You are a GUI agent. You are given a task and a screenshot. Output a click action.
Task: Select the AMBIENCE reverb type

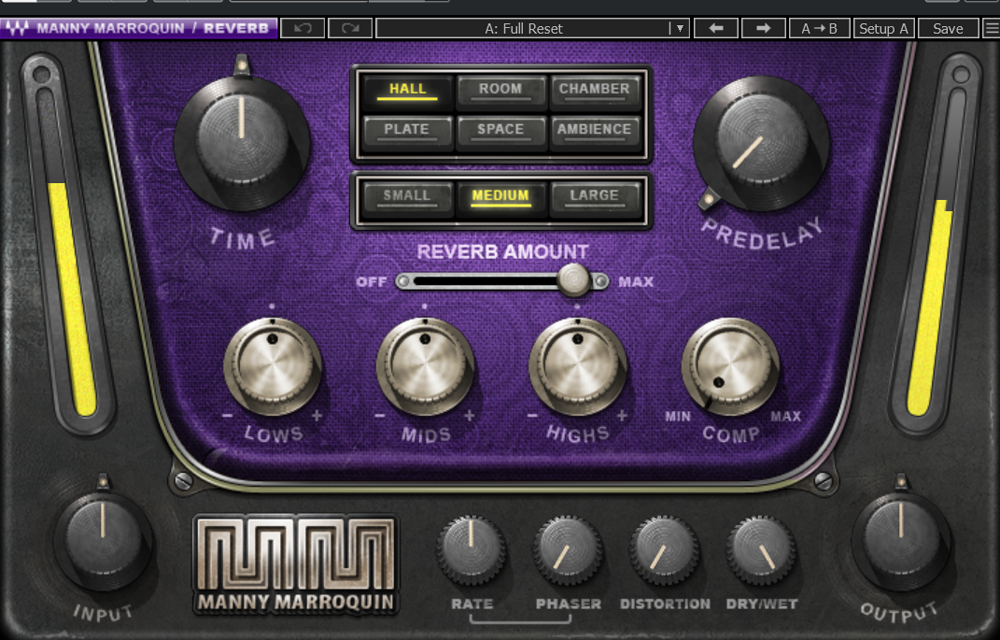tap(594, 131)
